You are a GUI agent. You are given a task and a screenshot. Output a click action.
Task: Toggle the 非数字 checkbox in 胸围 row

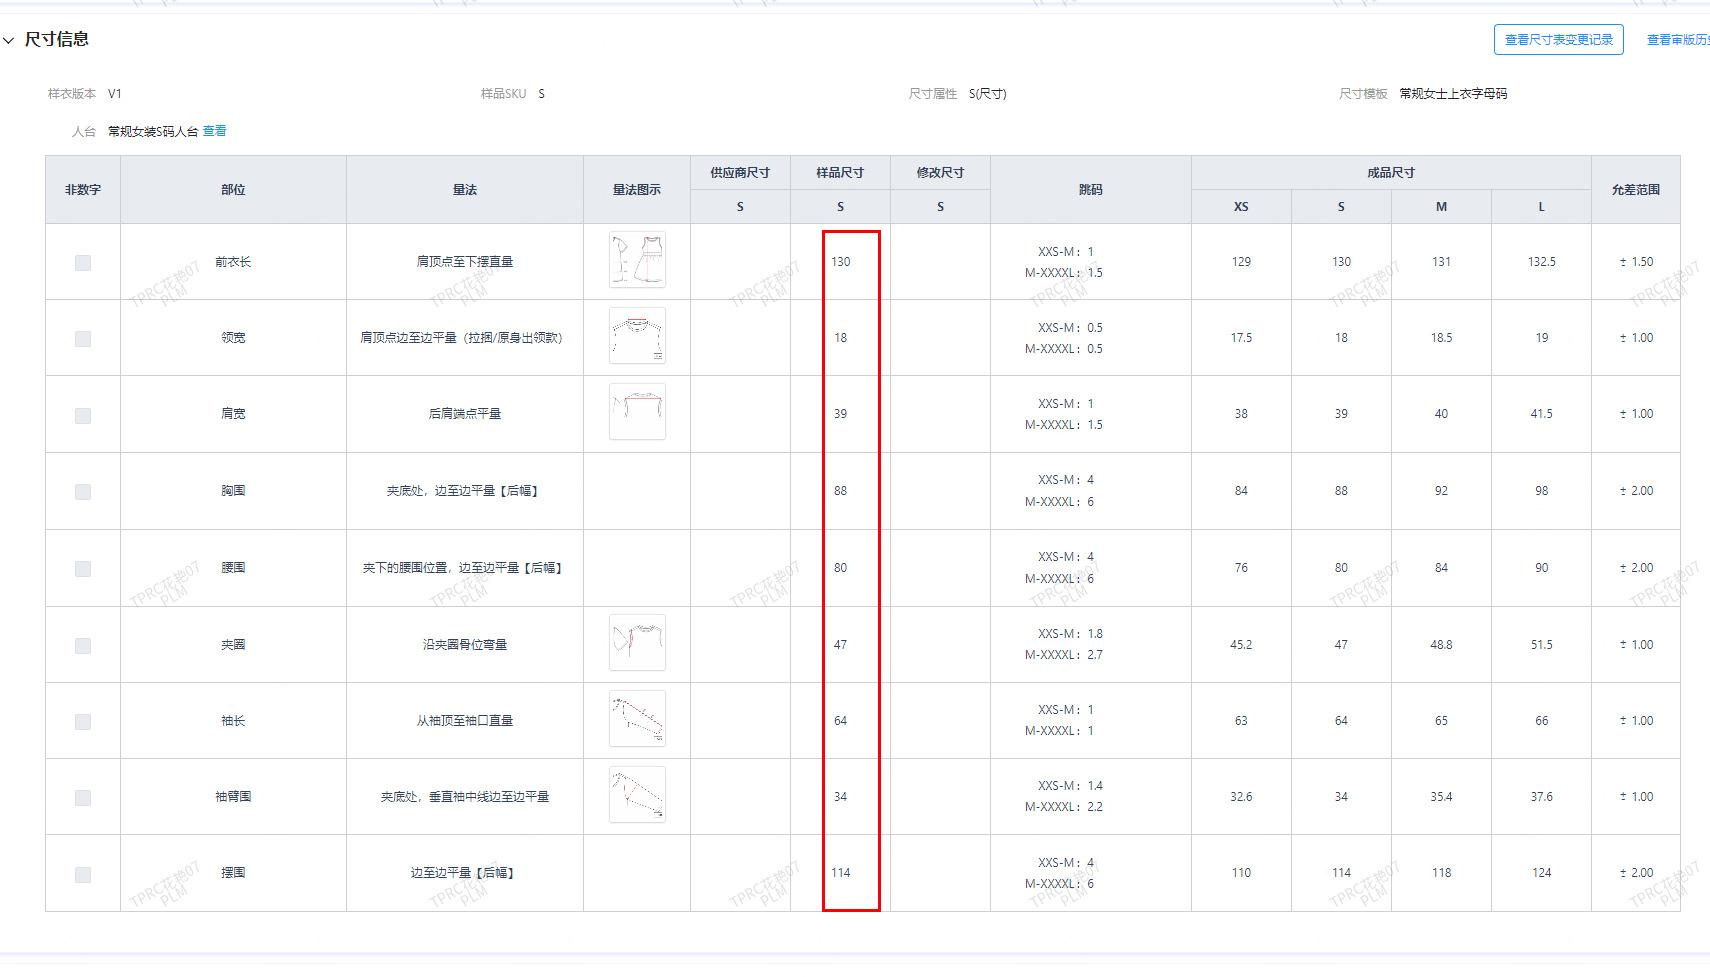83,492
